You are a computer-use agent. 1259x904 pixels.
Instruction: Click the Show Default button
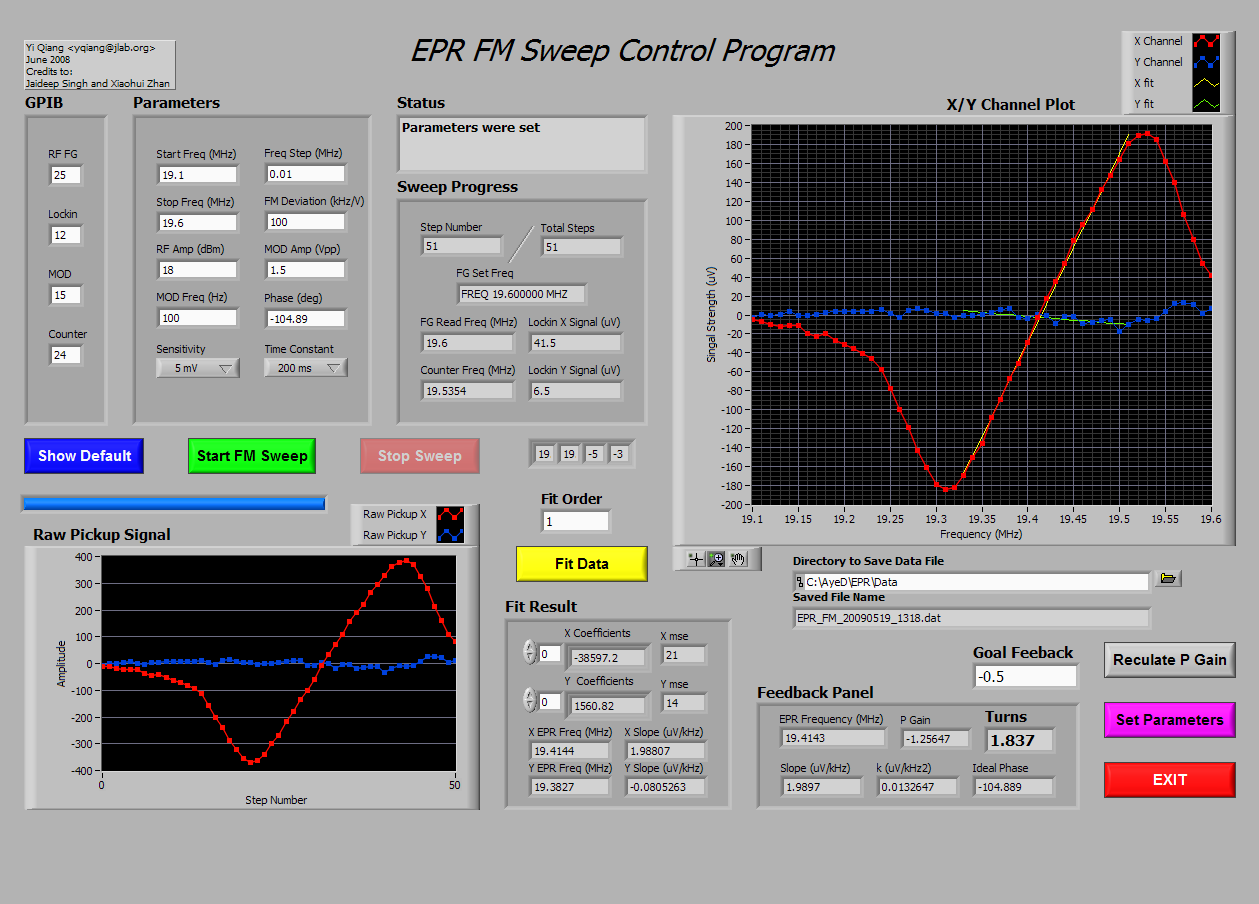coord(85,456)
